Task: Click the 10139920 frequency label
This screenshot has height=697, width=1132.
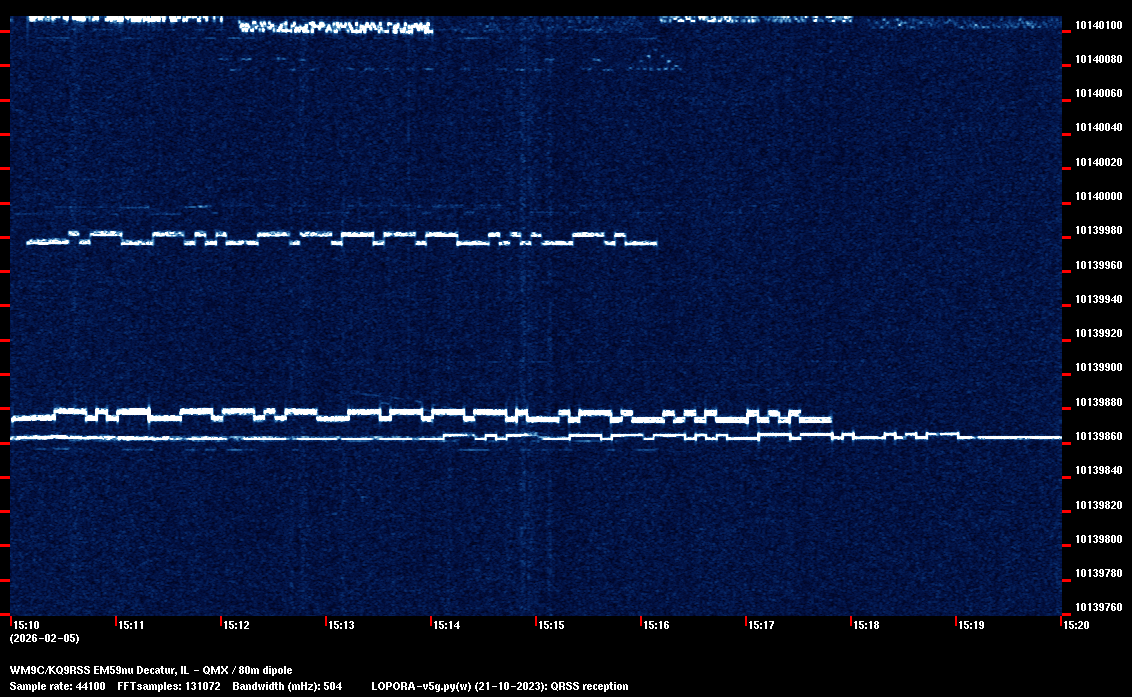Action: click(1097, 333)
